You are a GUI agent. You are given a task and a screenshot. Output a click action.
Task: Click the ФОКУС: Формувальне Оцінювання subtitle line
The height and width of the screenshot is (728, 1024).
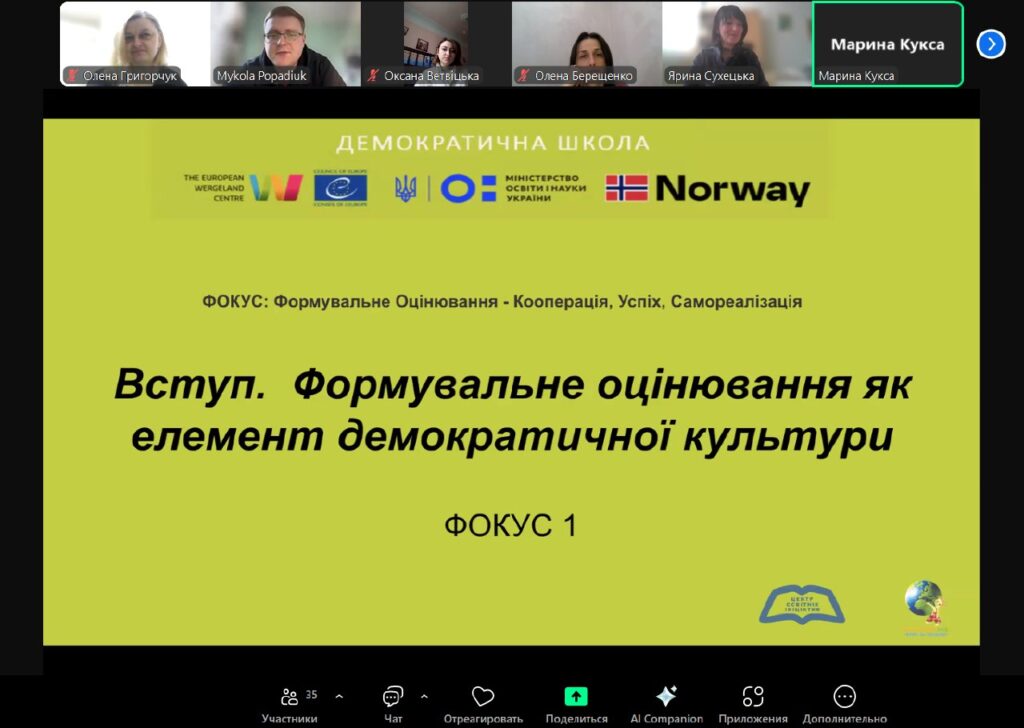[502, 302]
